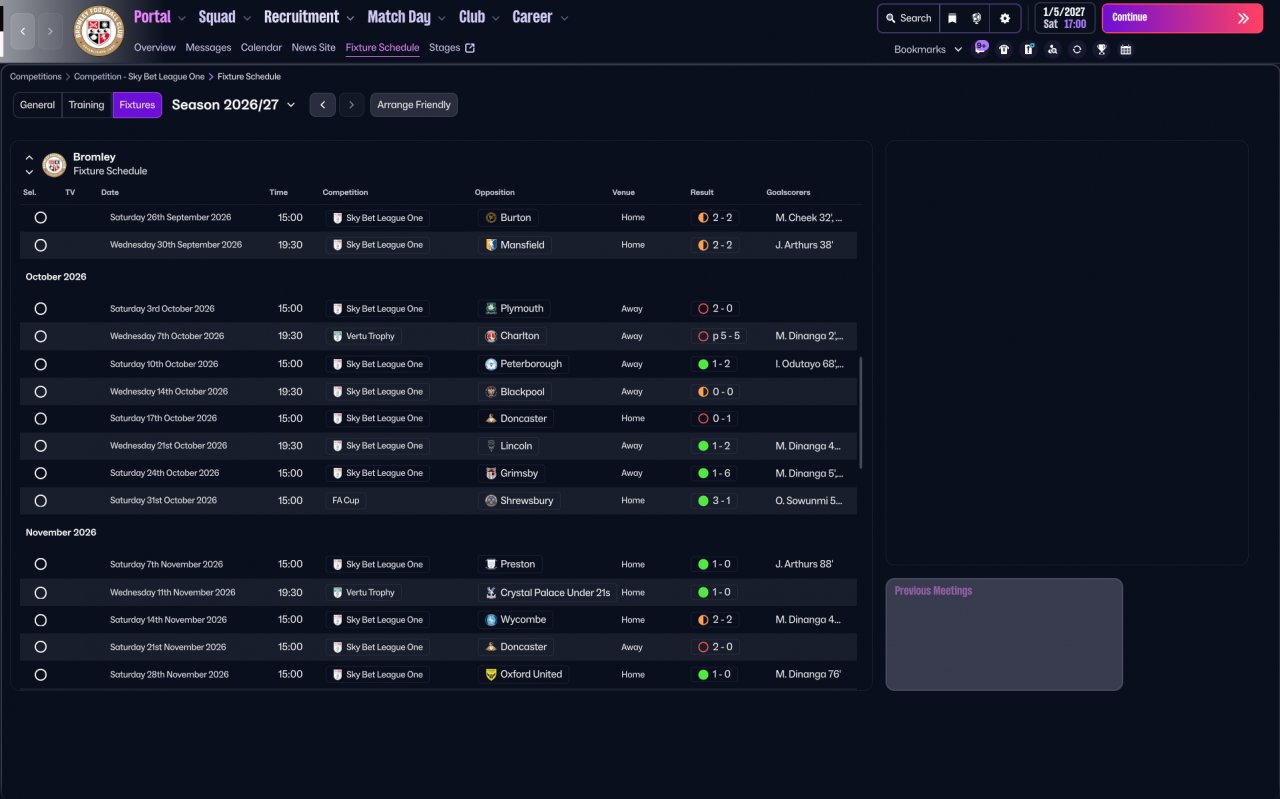Image resolution: width=1280 pixels, height=799 pixels.
Task: Open the Season 2026/27 dropdown
Action: 234,105
